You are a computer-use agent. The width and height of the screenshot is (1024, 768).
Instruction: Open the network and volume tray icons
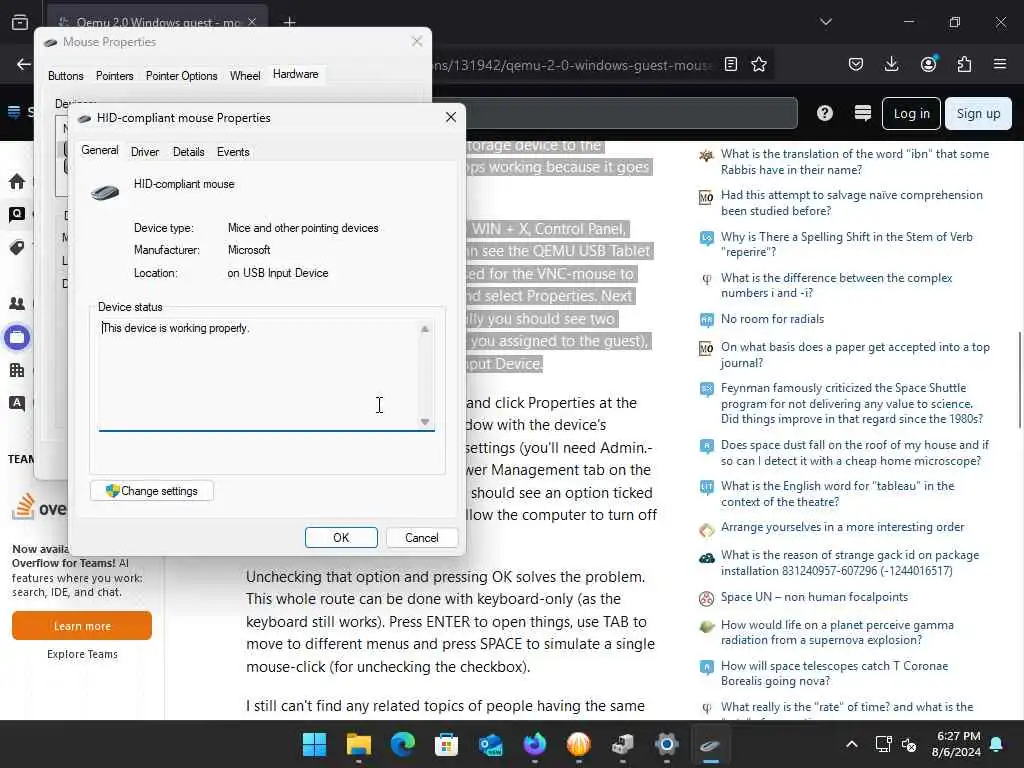coord(896,744)
